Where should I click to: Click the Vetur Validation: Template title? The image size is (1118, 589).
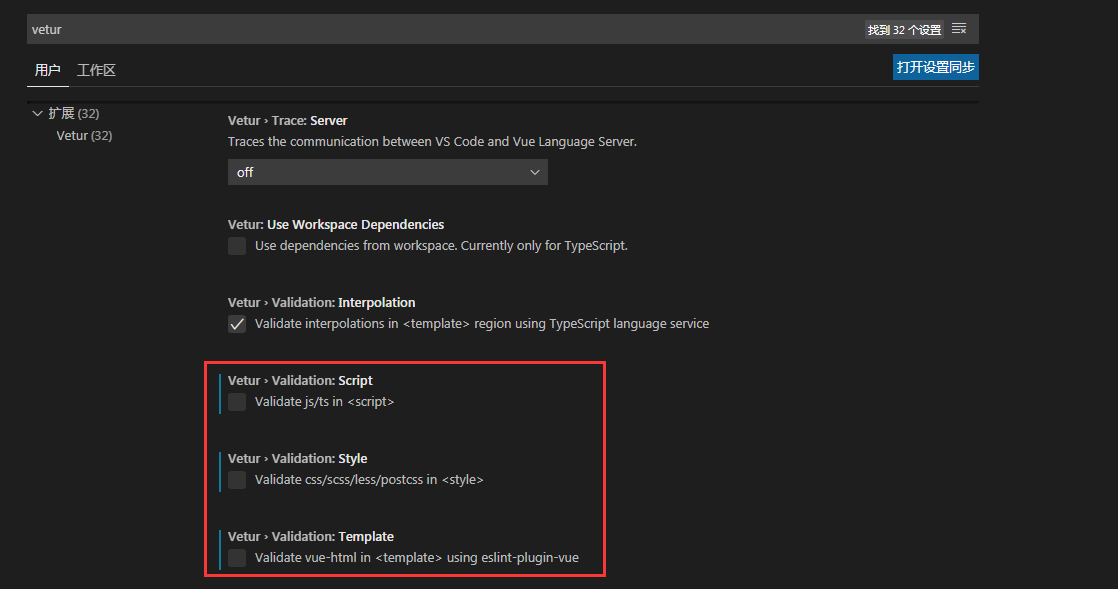click(x=311, y=536)
